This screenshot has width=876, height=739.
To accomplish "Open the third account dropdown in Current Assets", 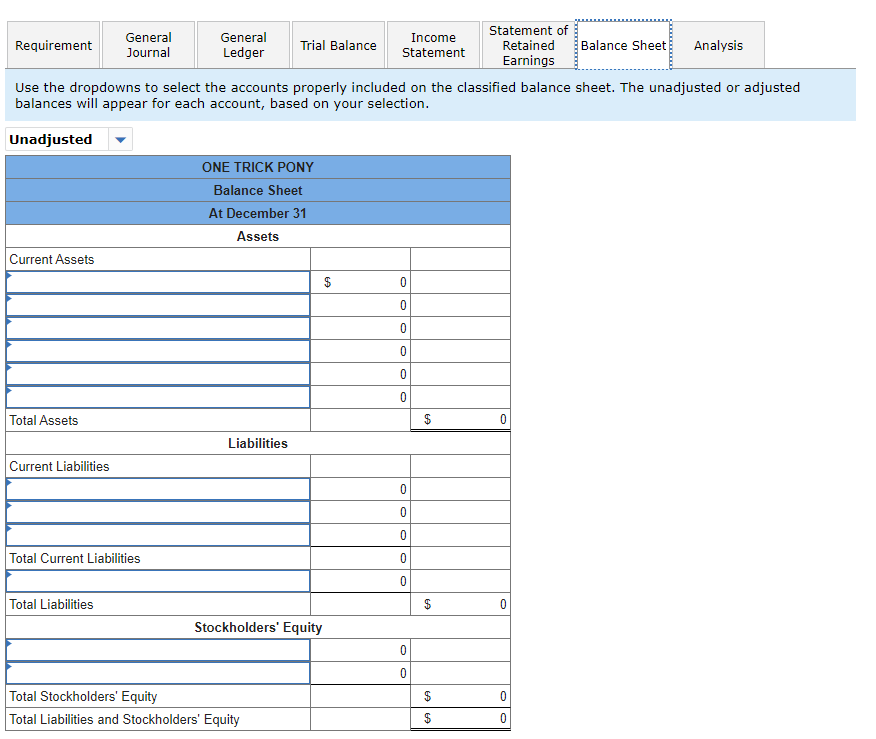I will pyautogui.click(x=157, y=328).
